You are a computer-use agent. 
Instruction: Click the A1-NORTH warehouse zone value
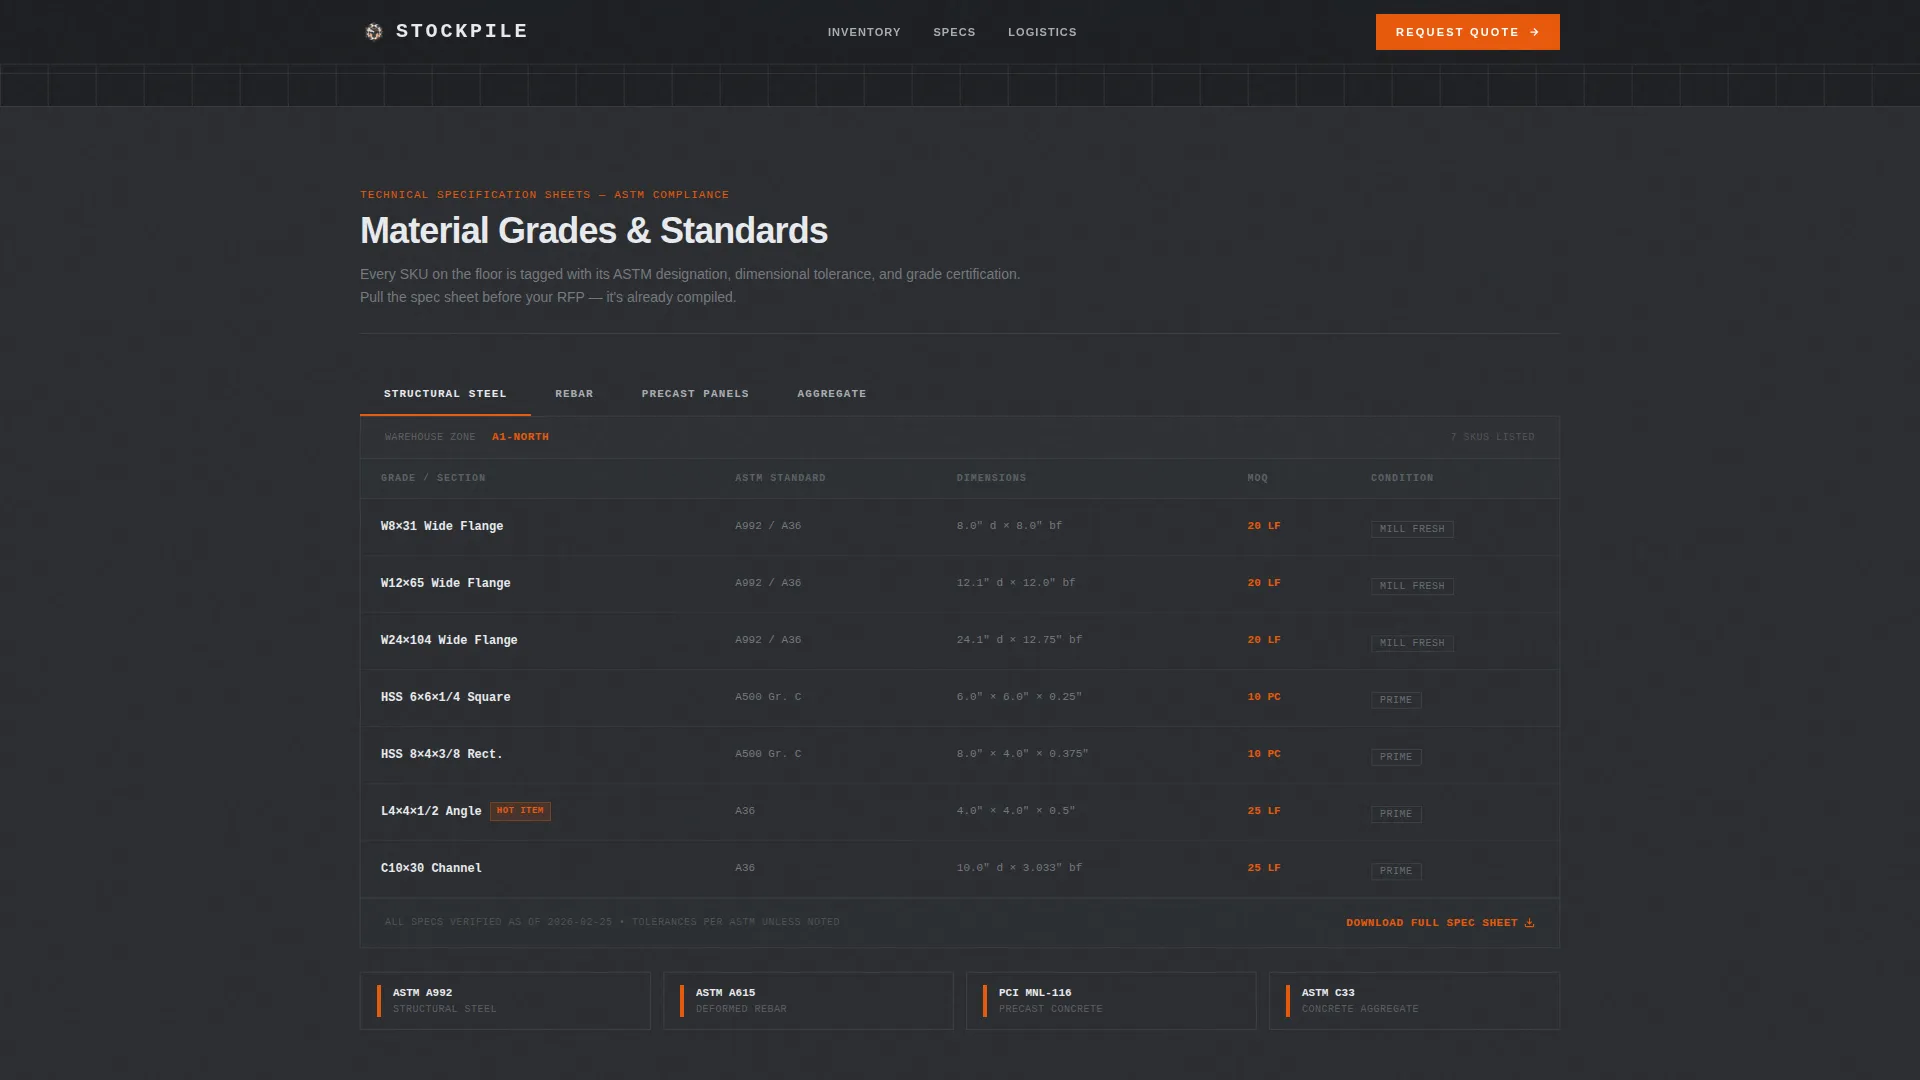tap(520, 437)
